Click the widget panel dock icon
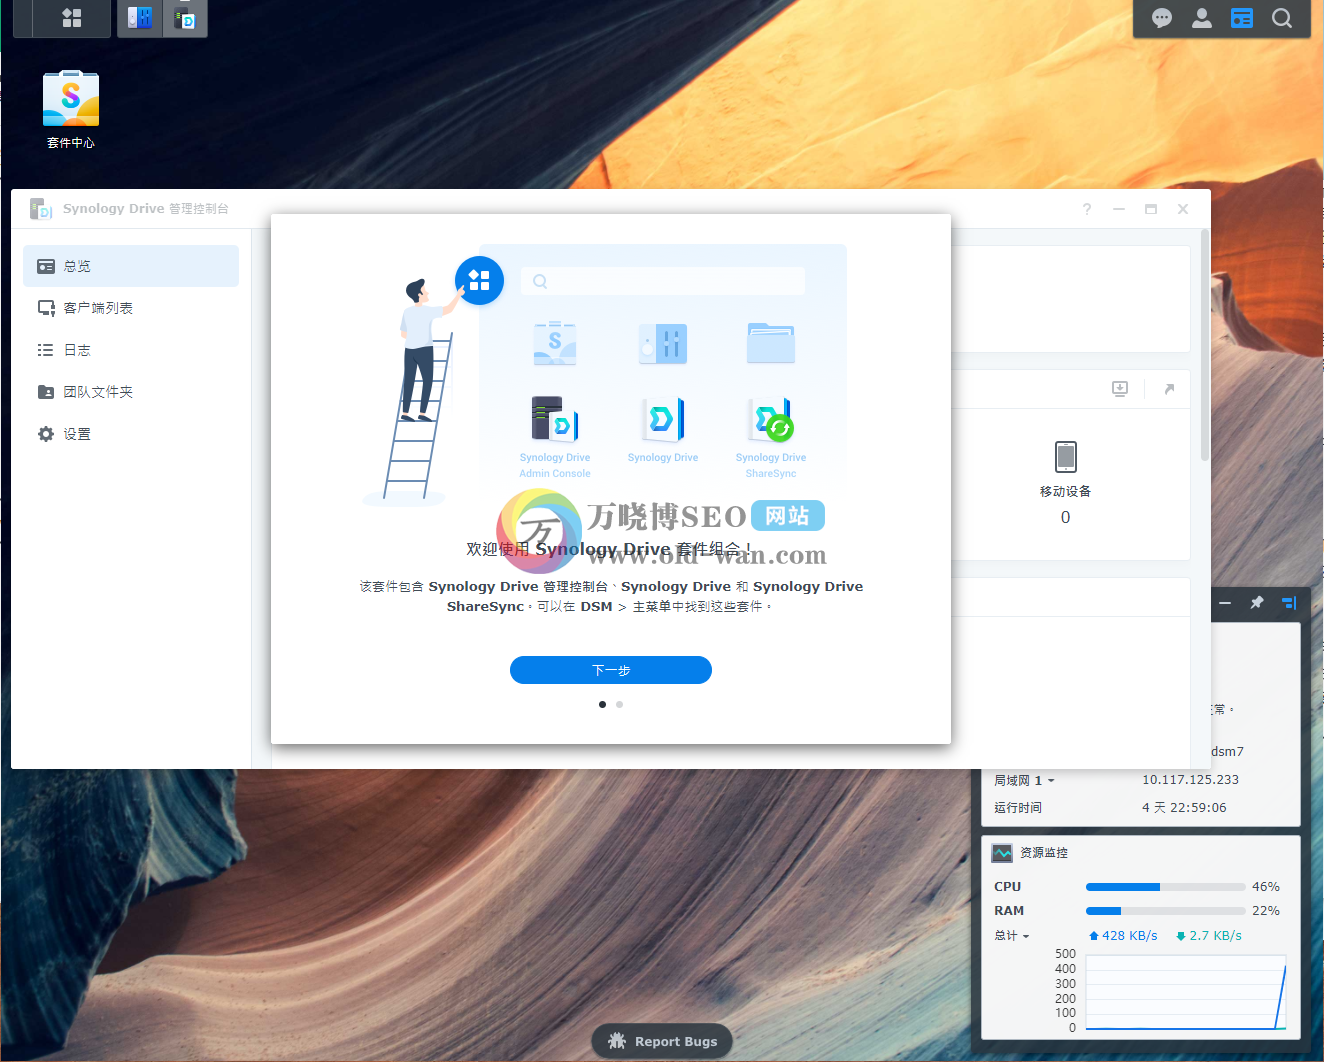 (x=1289, y=602)
